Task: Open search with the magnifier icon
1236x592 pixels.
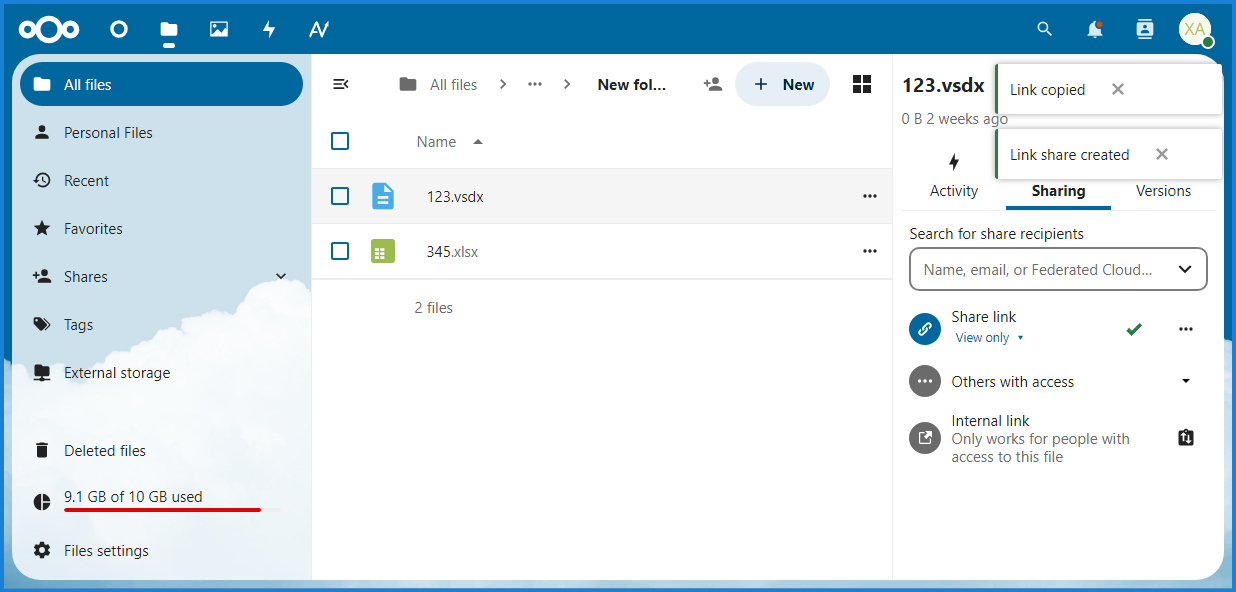Action: coord(1044,29)
